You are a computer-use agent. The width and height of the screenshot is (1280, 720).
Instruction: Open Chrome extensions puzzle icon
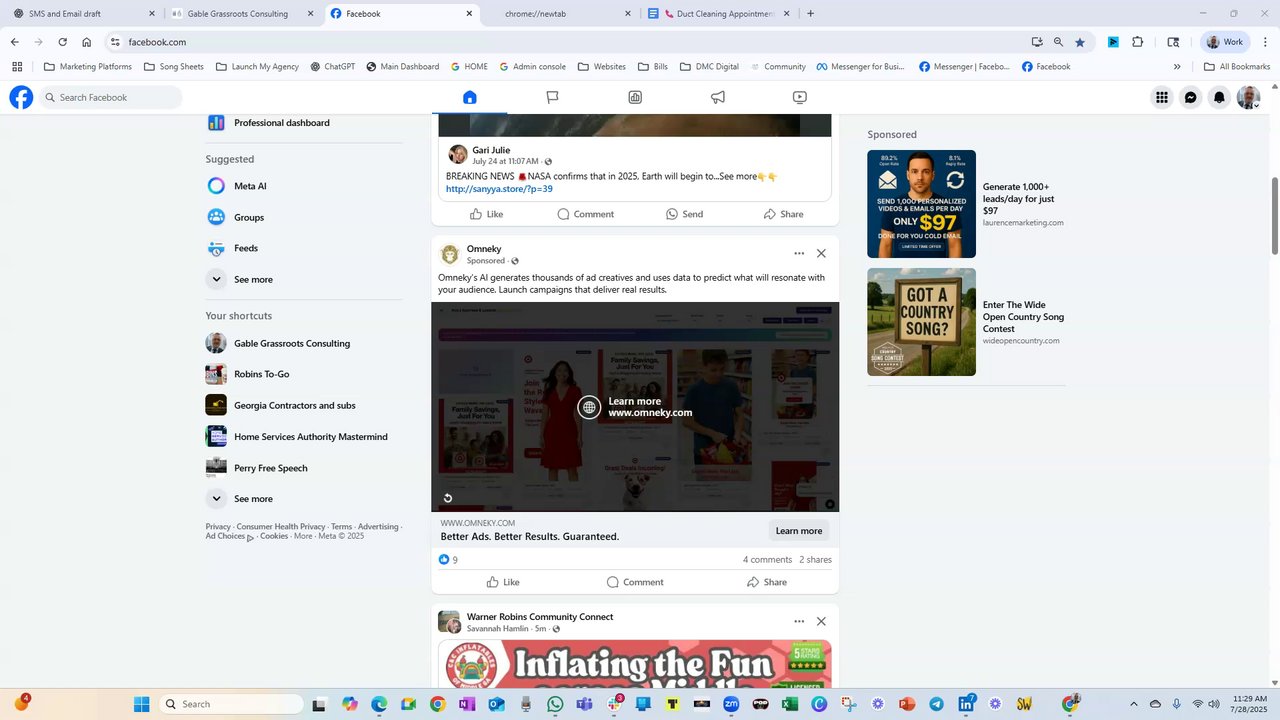(x=1137, y=42)
